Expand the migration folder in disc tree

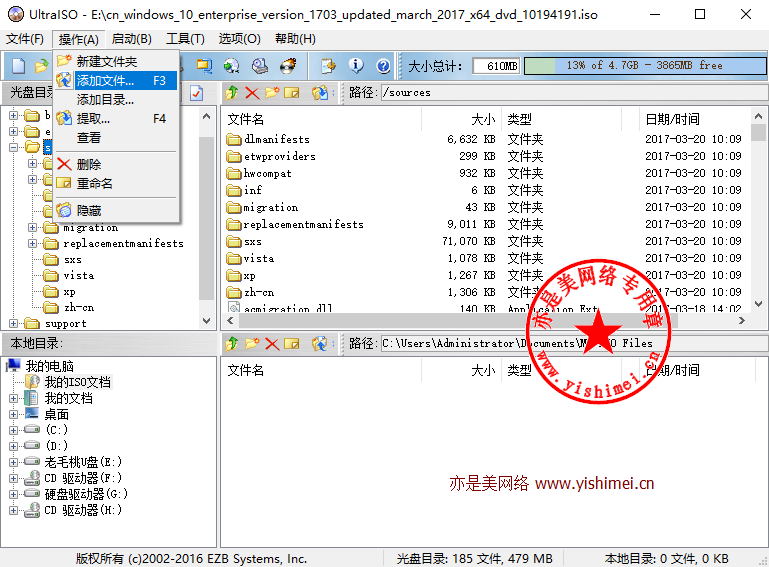(32, 228)
